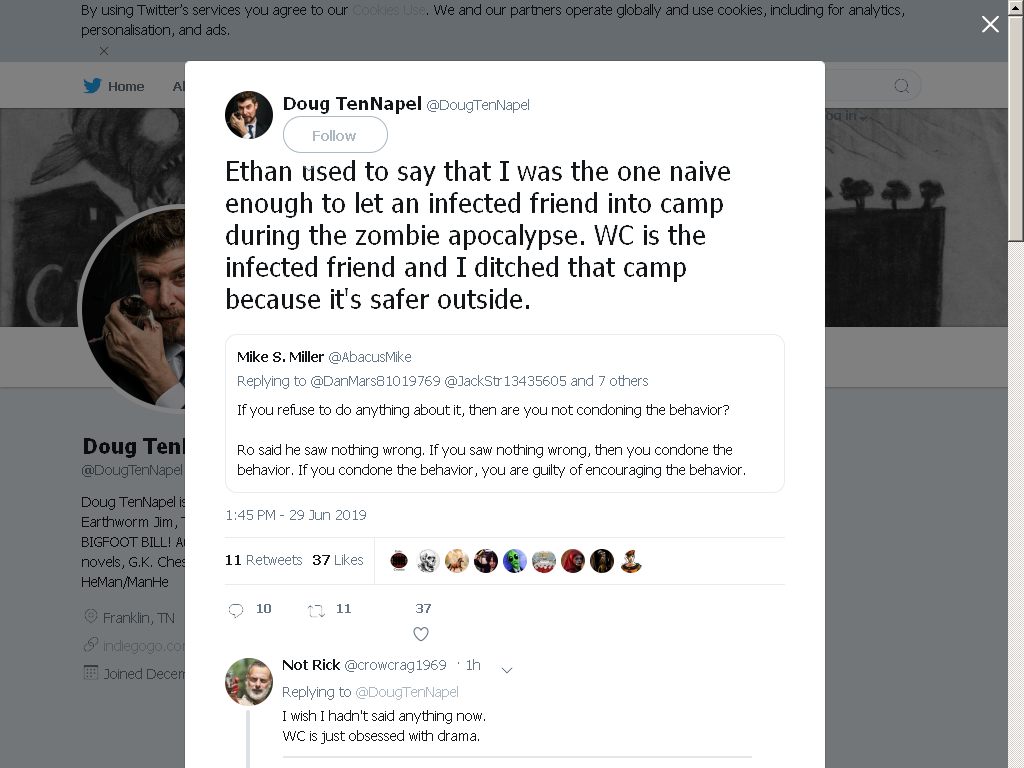Open the 1:45 PM - 29 Jun 2019 timestamp
Screen dimensions: 1024x768
point(296,515)
